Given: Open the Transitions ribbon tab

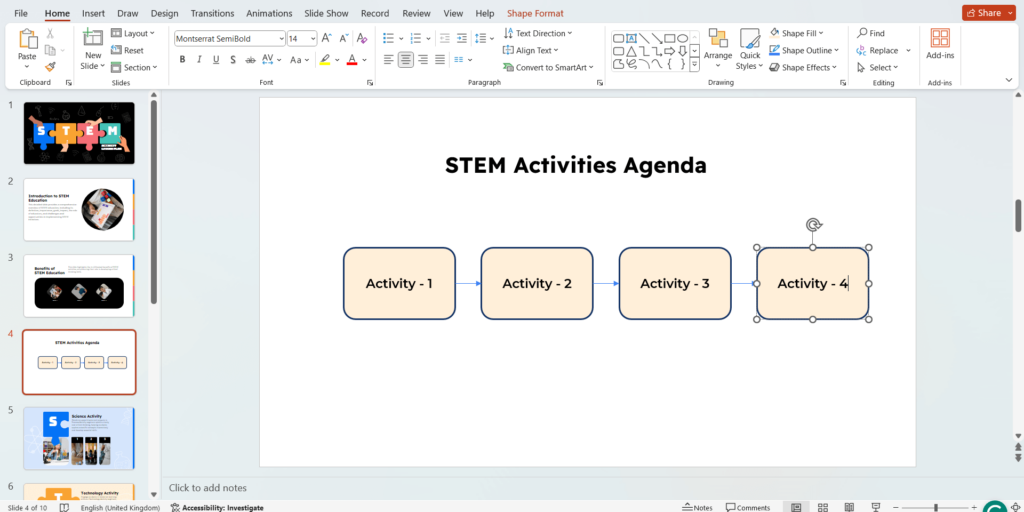Looking at the screenshot, I should click(211, 13).
